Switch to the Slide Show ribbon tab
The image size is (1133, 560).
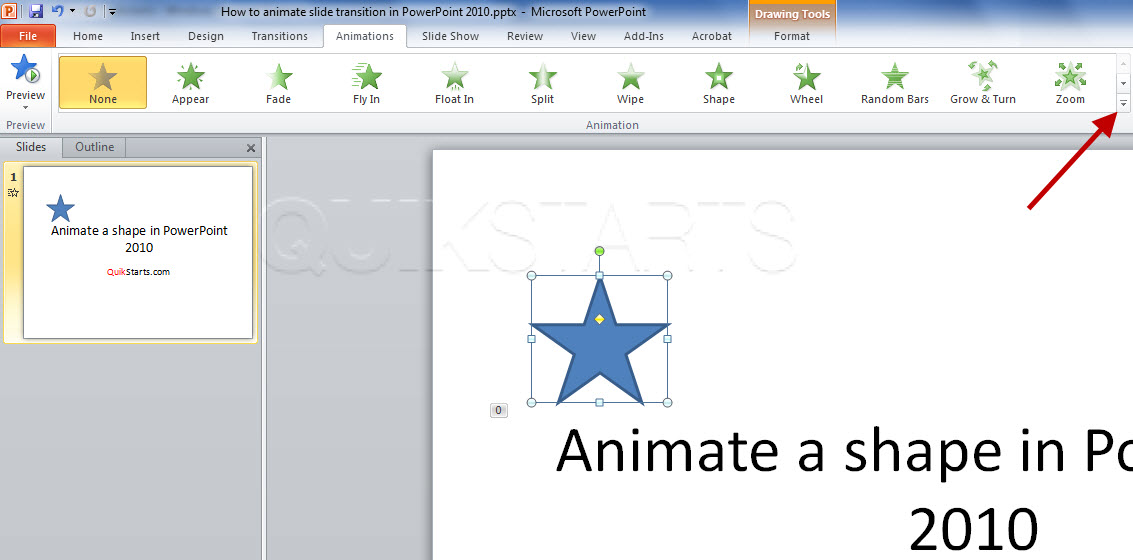coord(450,36)
